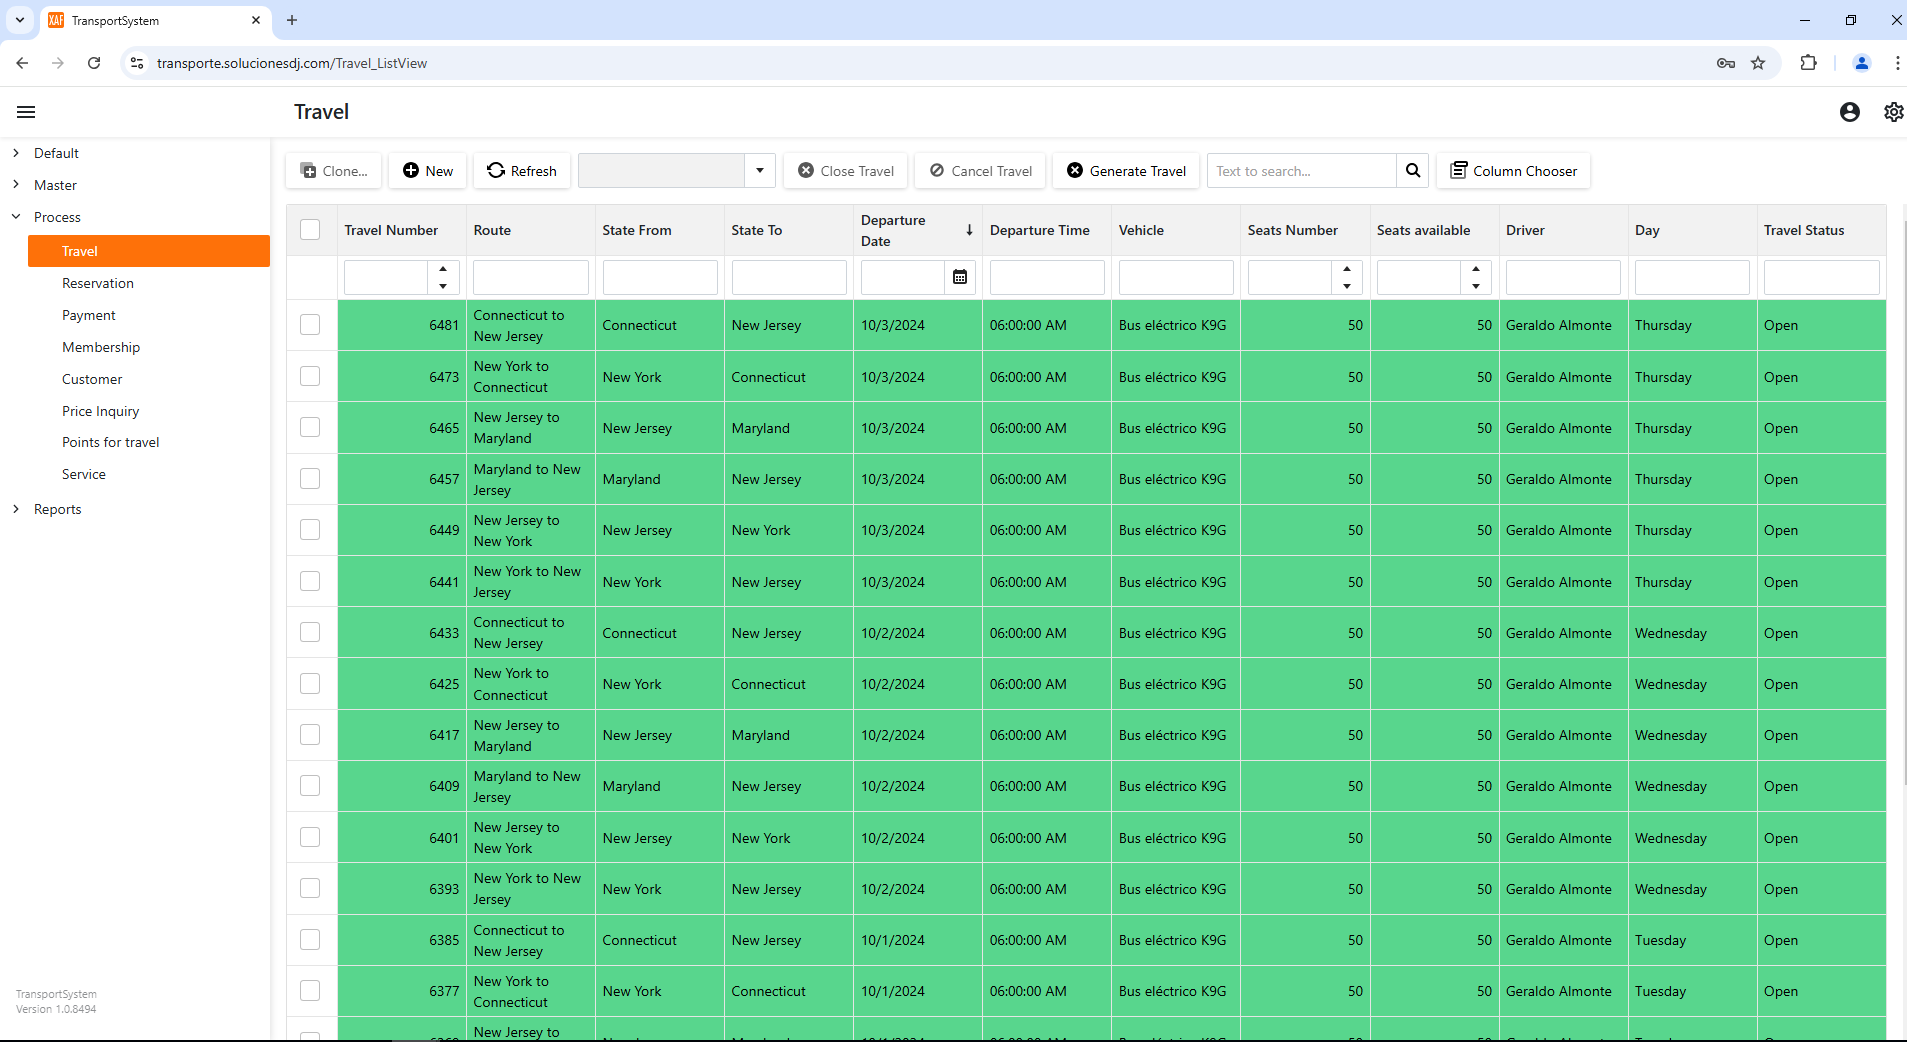Image resolution: width=1907 pixels, height=1042 pixels.
Task: Open the Payment navigation item
Action: click(149, 315)
